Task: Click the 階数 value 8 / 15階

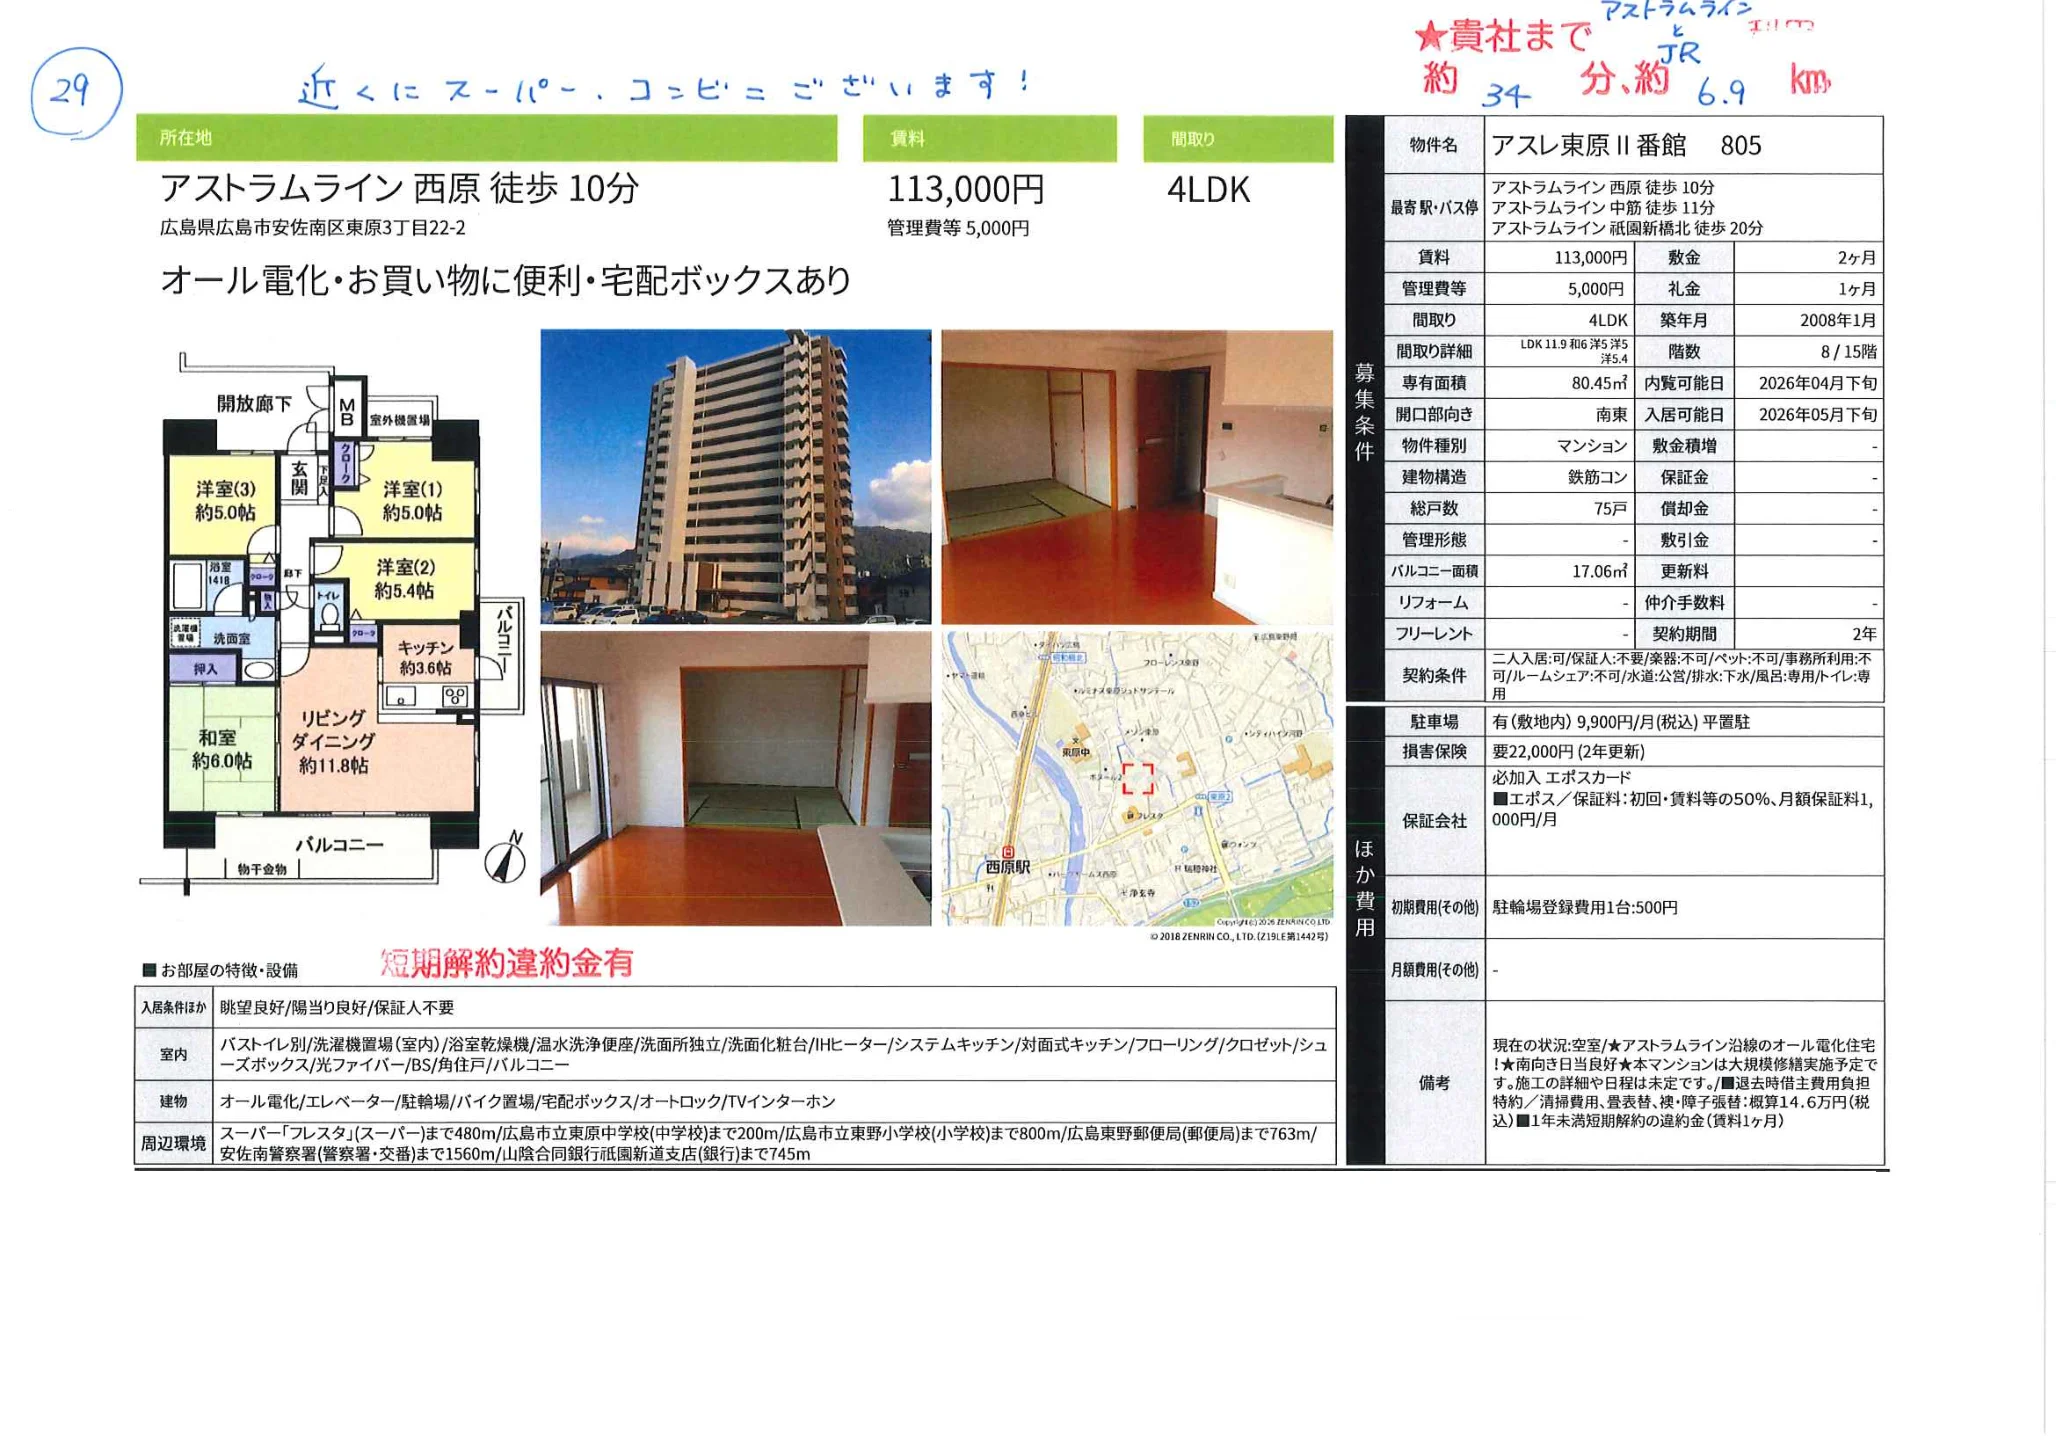Action: click(1849, 352)
